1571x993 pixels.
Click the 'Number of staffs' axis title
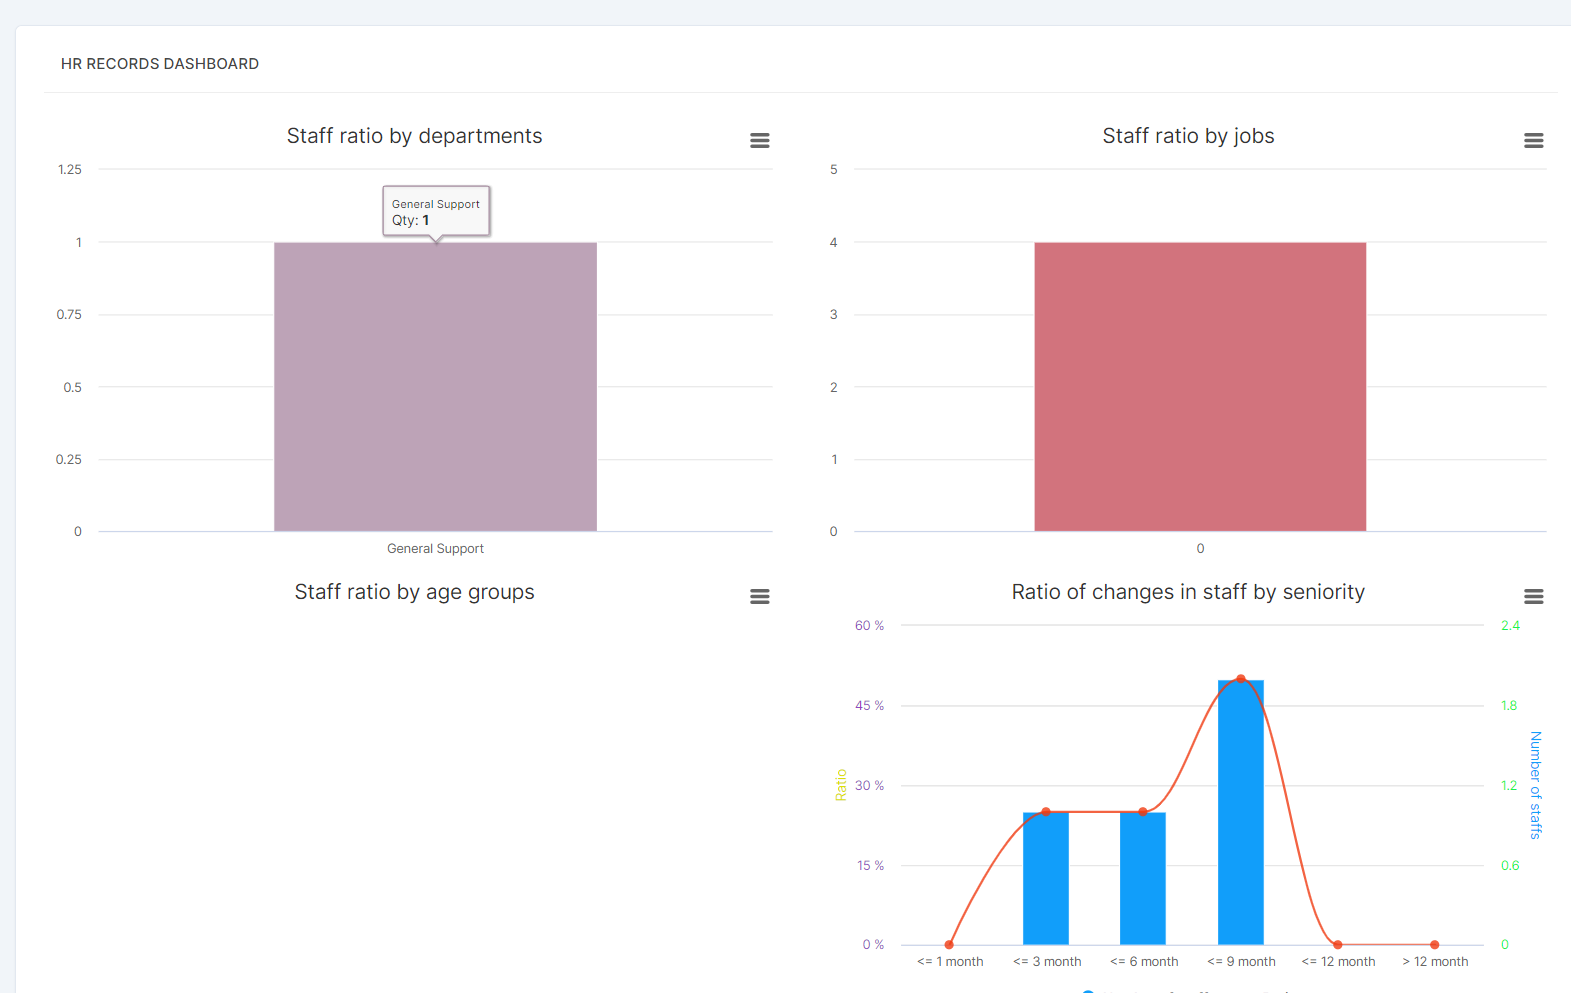click(x=1536, y=785)
